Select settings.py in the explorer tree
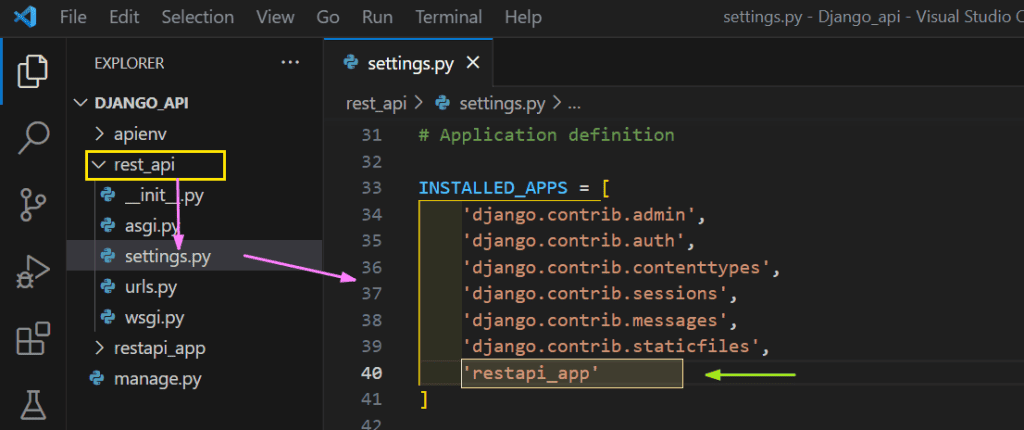Viewport: 1024px width, 430px height. [x=195, y=256]
